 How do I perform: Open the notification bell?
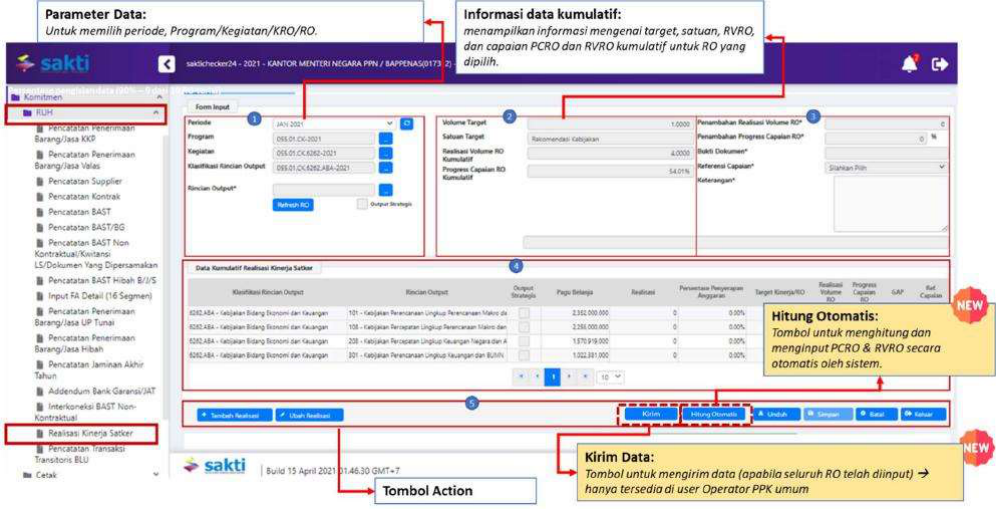coord(910,64)
